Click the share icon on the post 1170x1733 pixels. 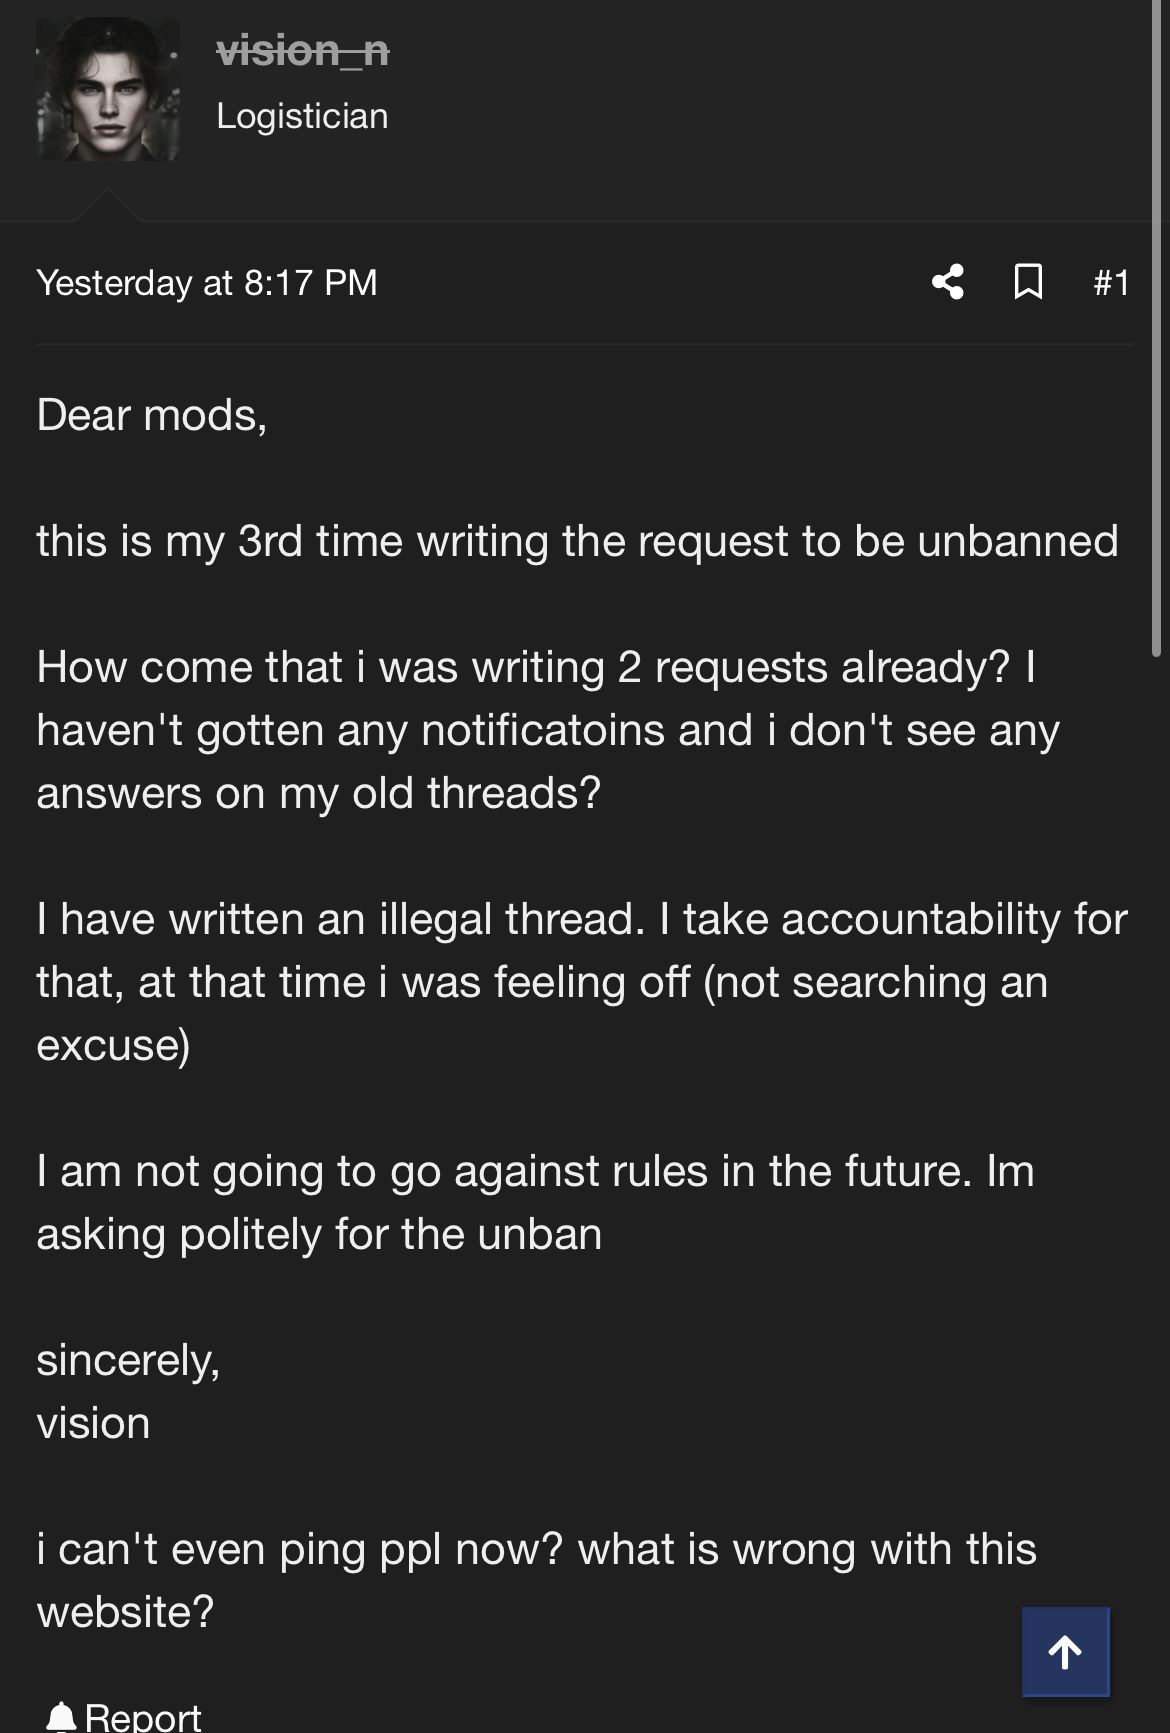947,282
